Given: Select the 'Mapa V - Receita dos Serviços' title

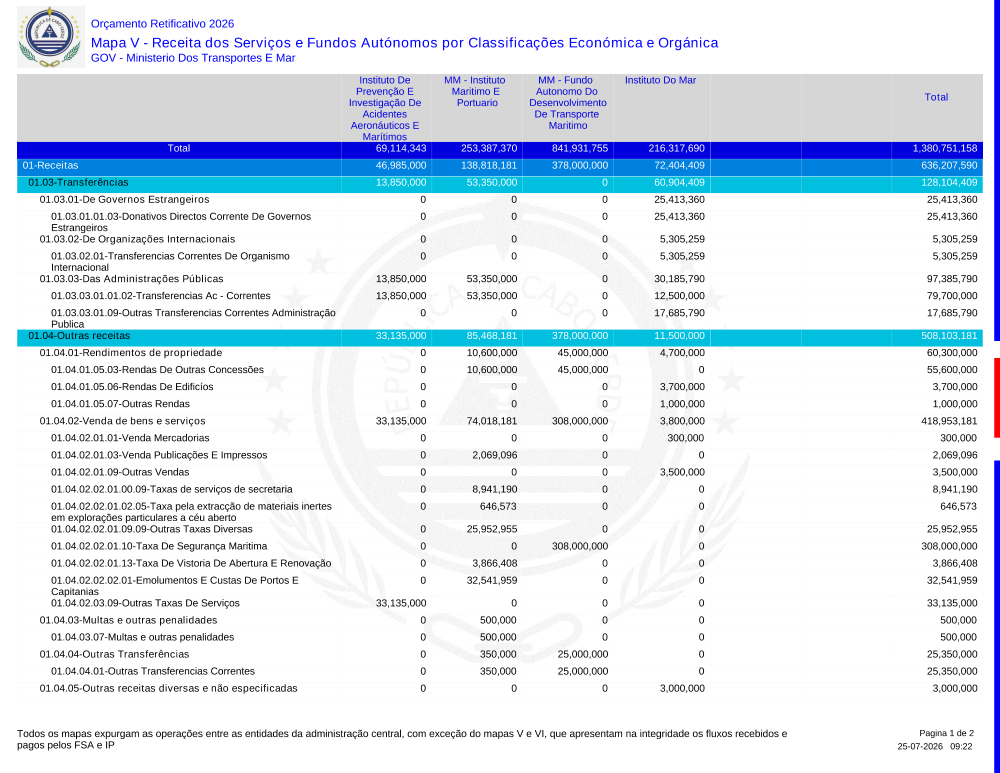Looking at the screenshot, I should tap(404, 43).
